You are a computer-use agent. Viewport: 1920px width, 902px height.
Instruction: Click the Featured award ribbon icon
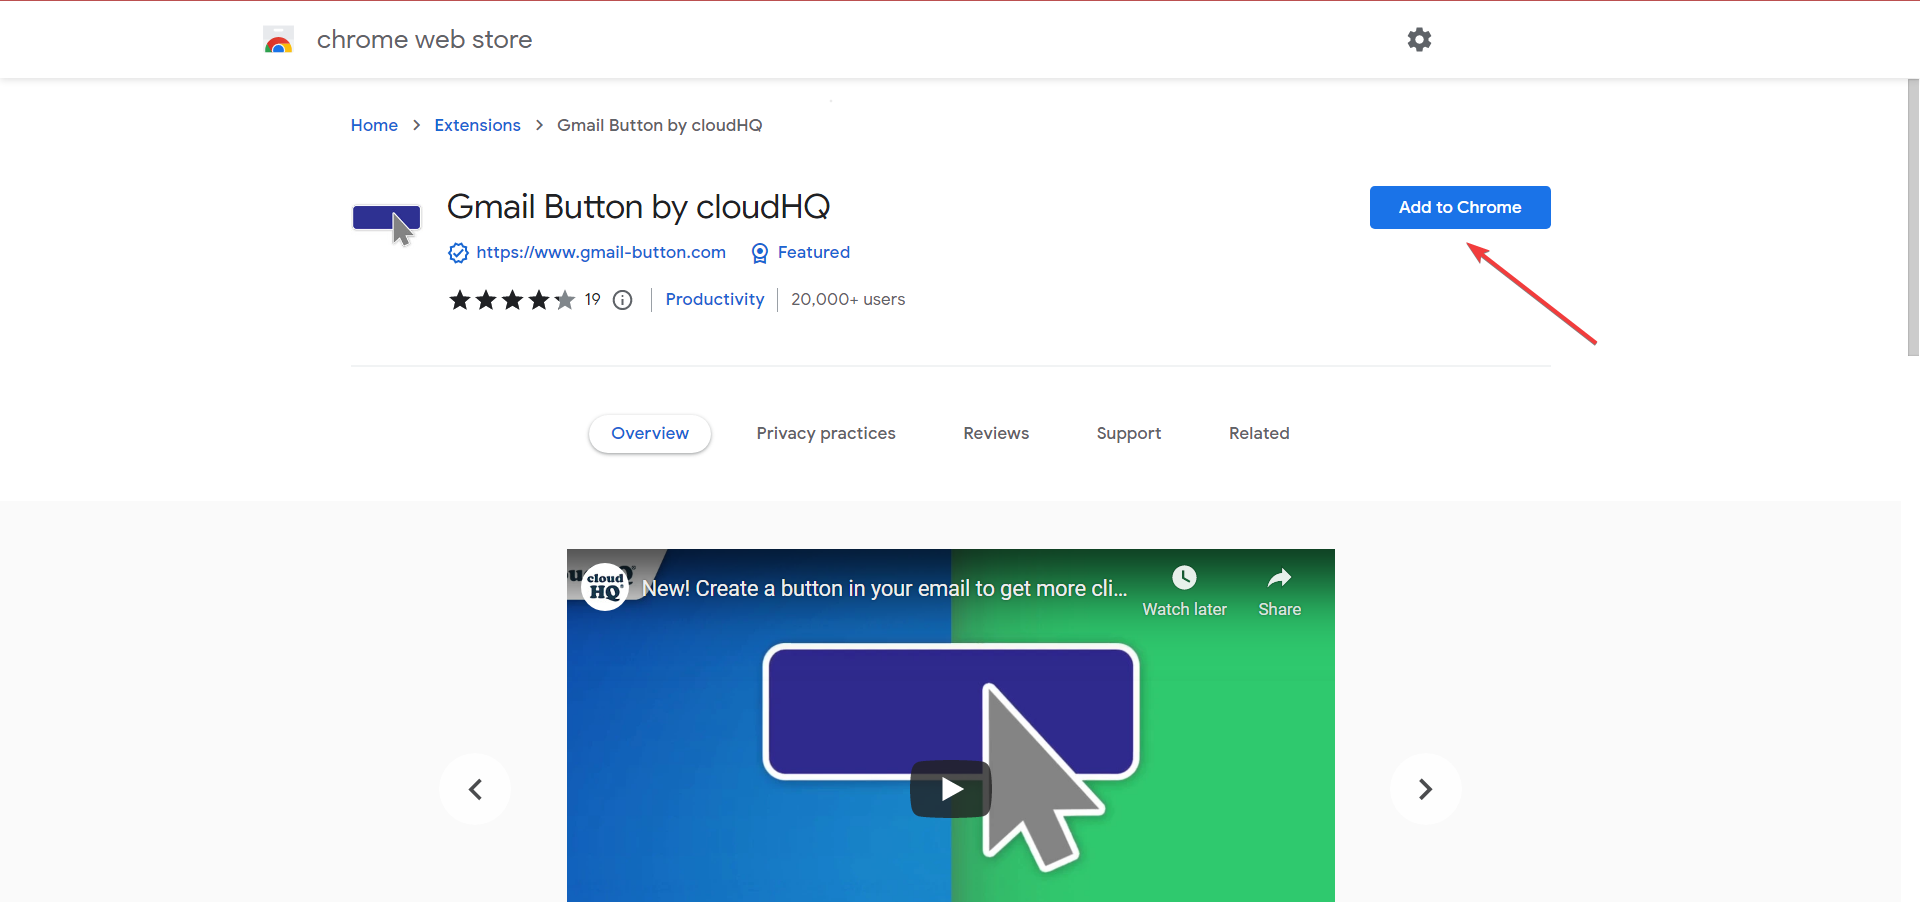click(x=760, y=253)
